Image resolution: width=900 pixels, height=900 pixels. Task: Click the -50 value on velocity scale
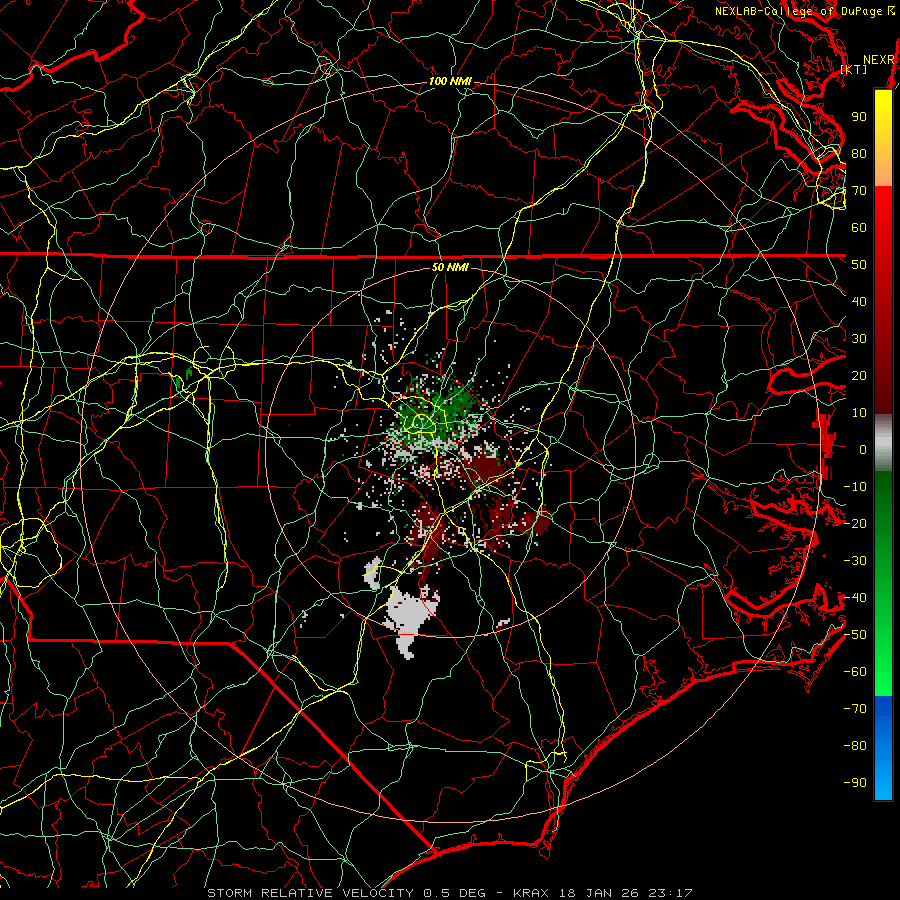[855, 635]
